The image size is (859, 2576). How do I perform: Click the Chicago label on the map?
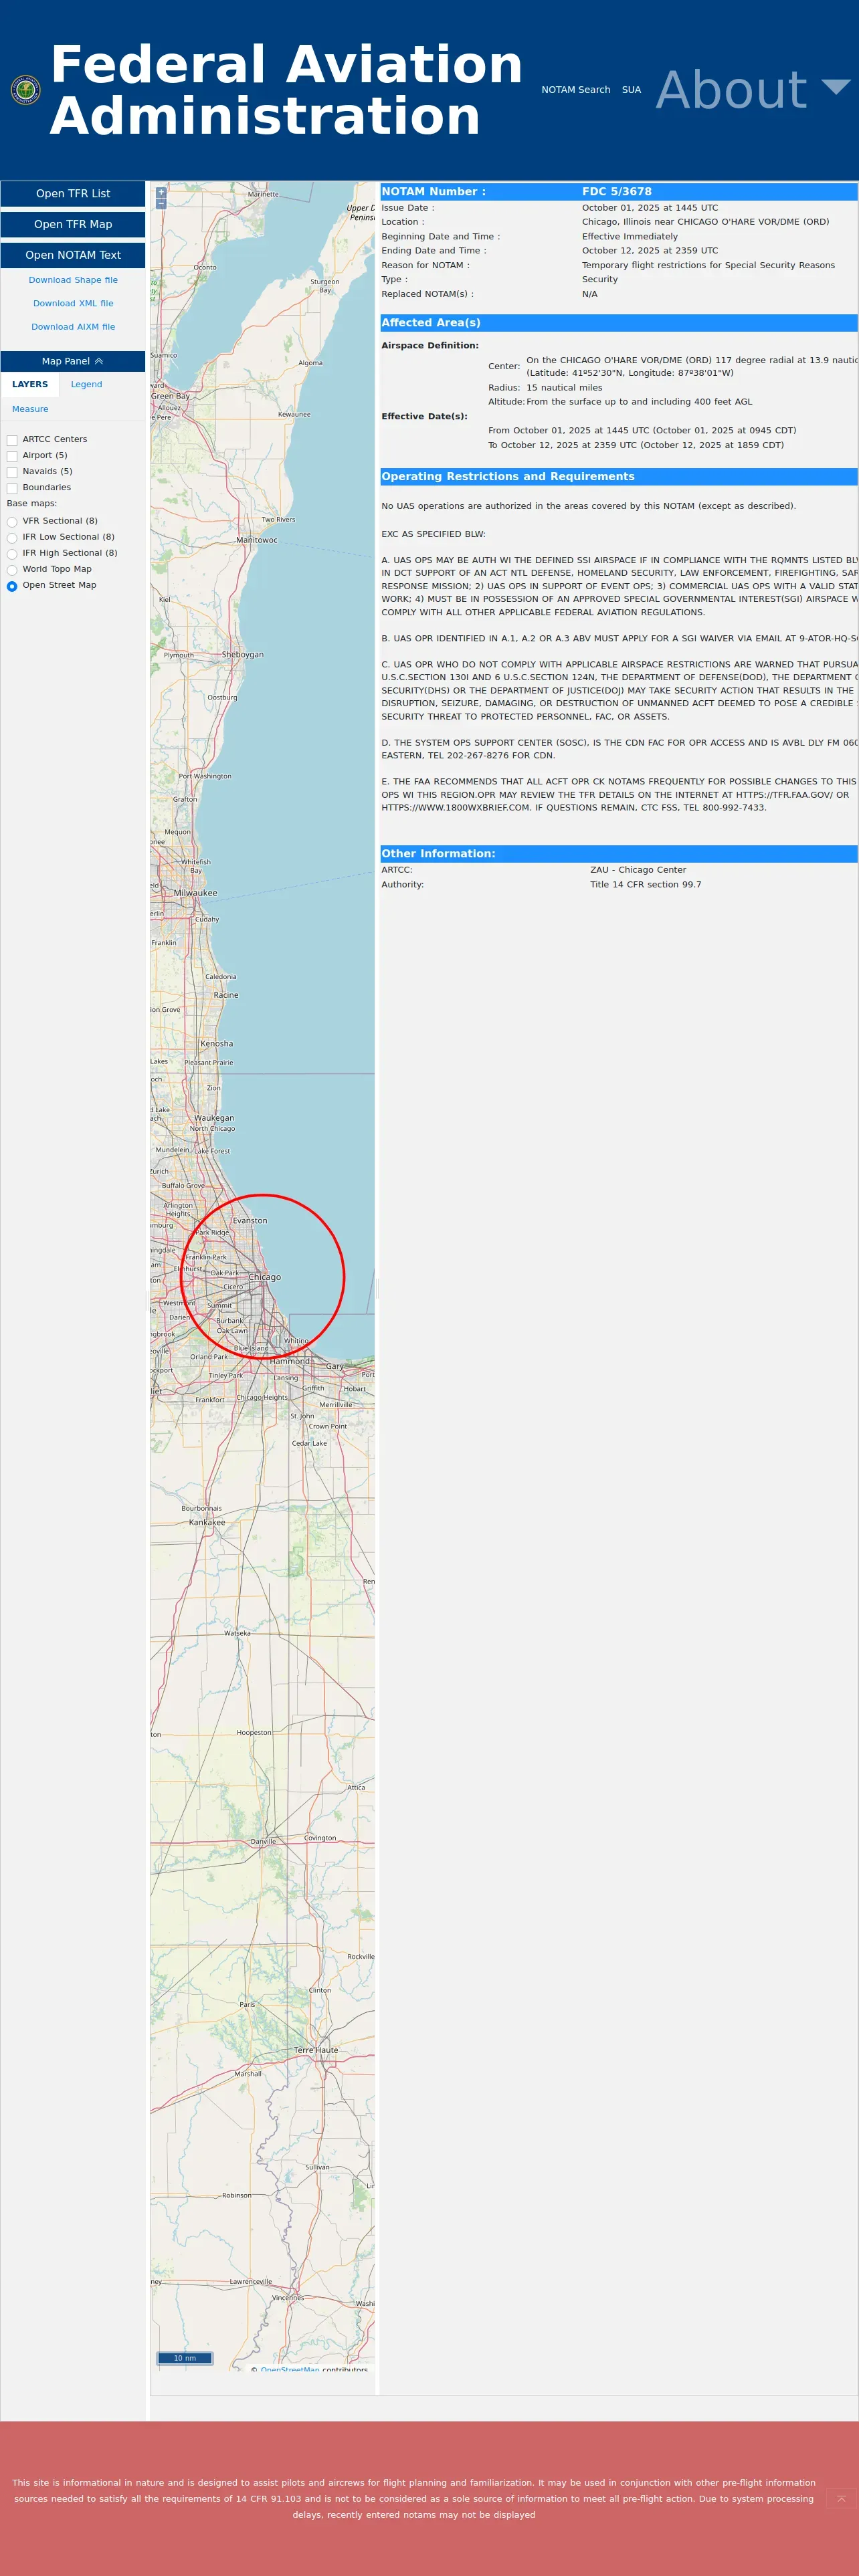pos(265,1277)
